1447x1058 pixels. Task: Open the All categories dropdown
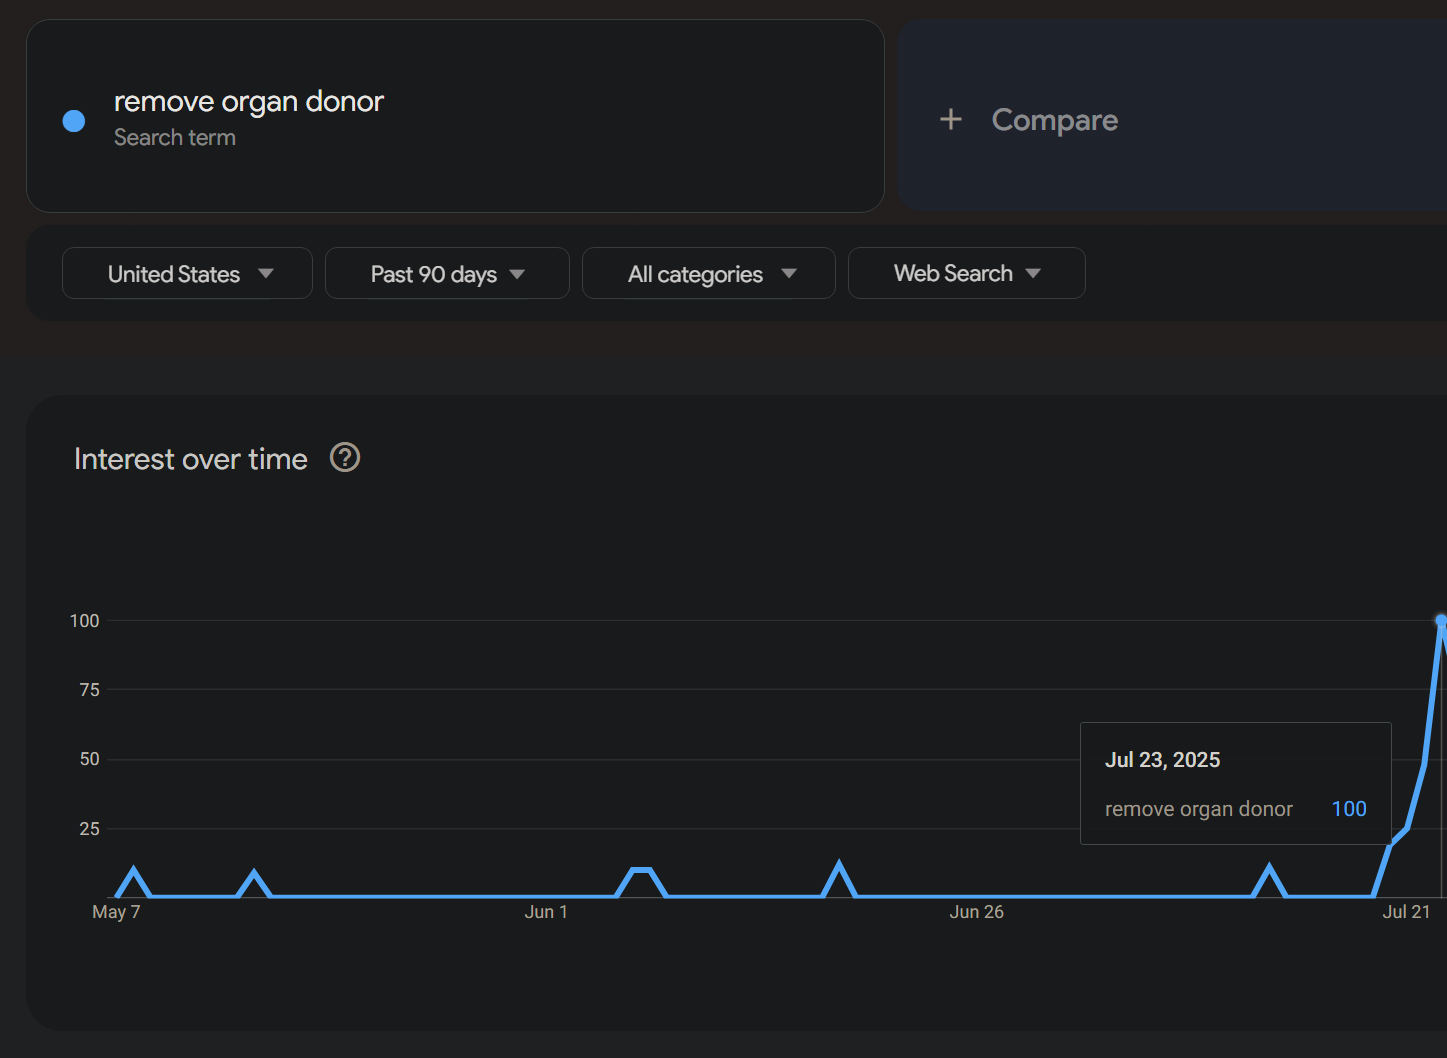(x=709, y=273)
